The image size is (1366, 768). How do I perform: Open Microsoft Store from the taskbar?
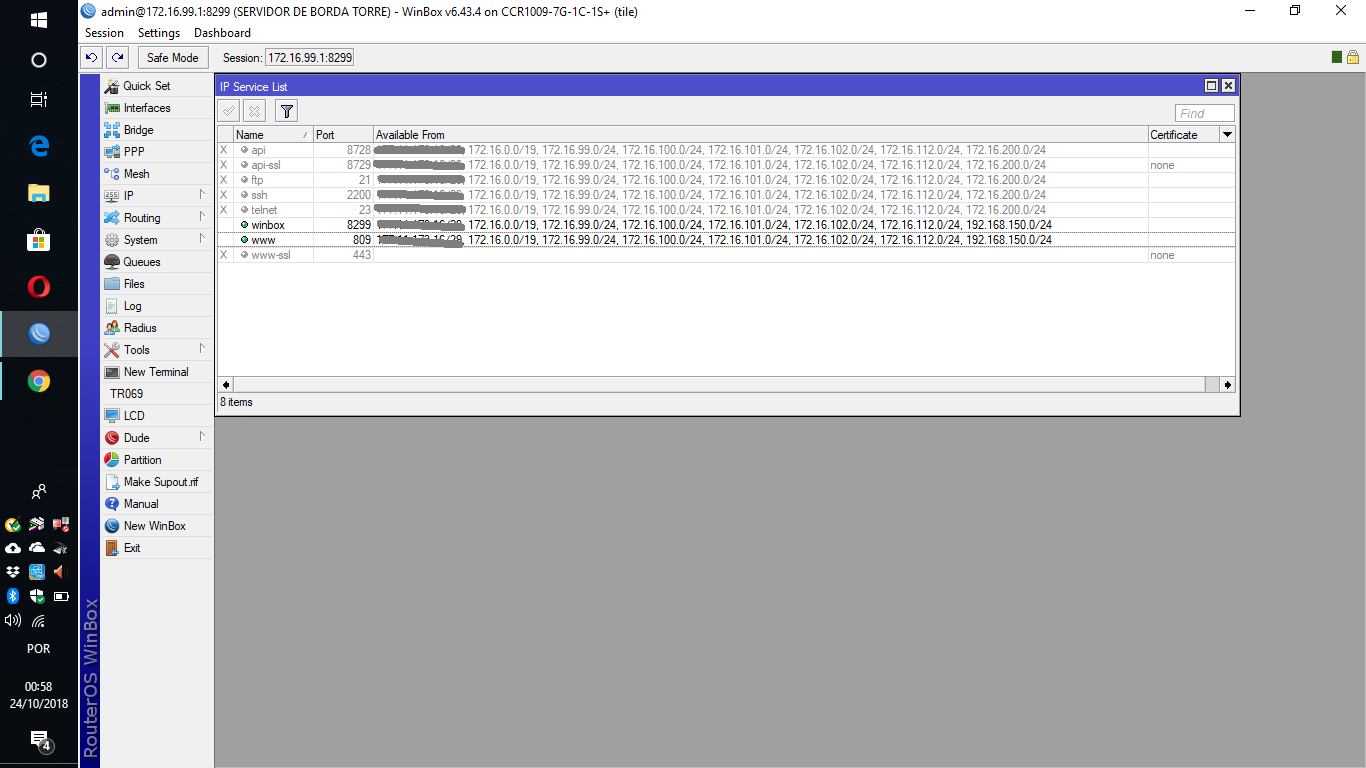coord(39,241)
